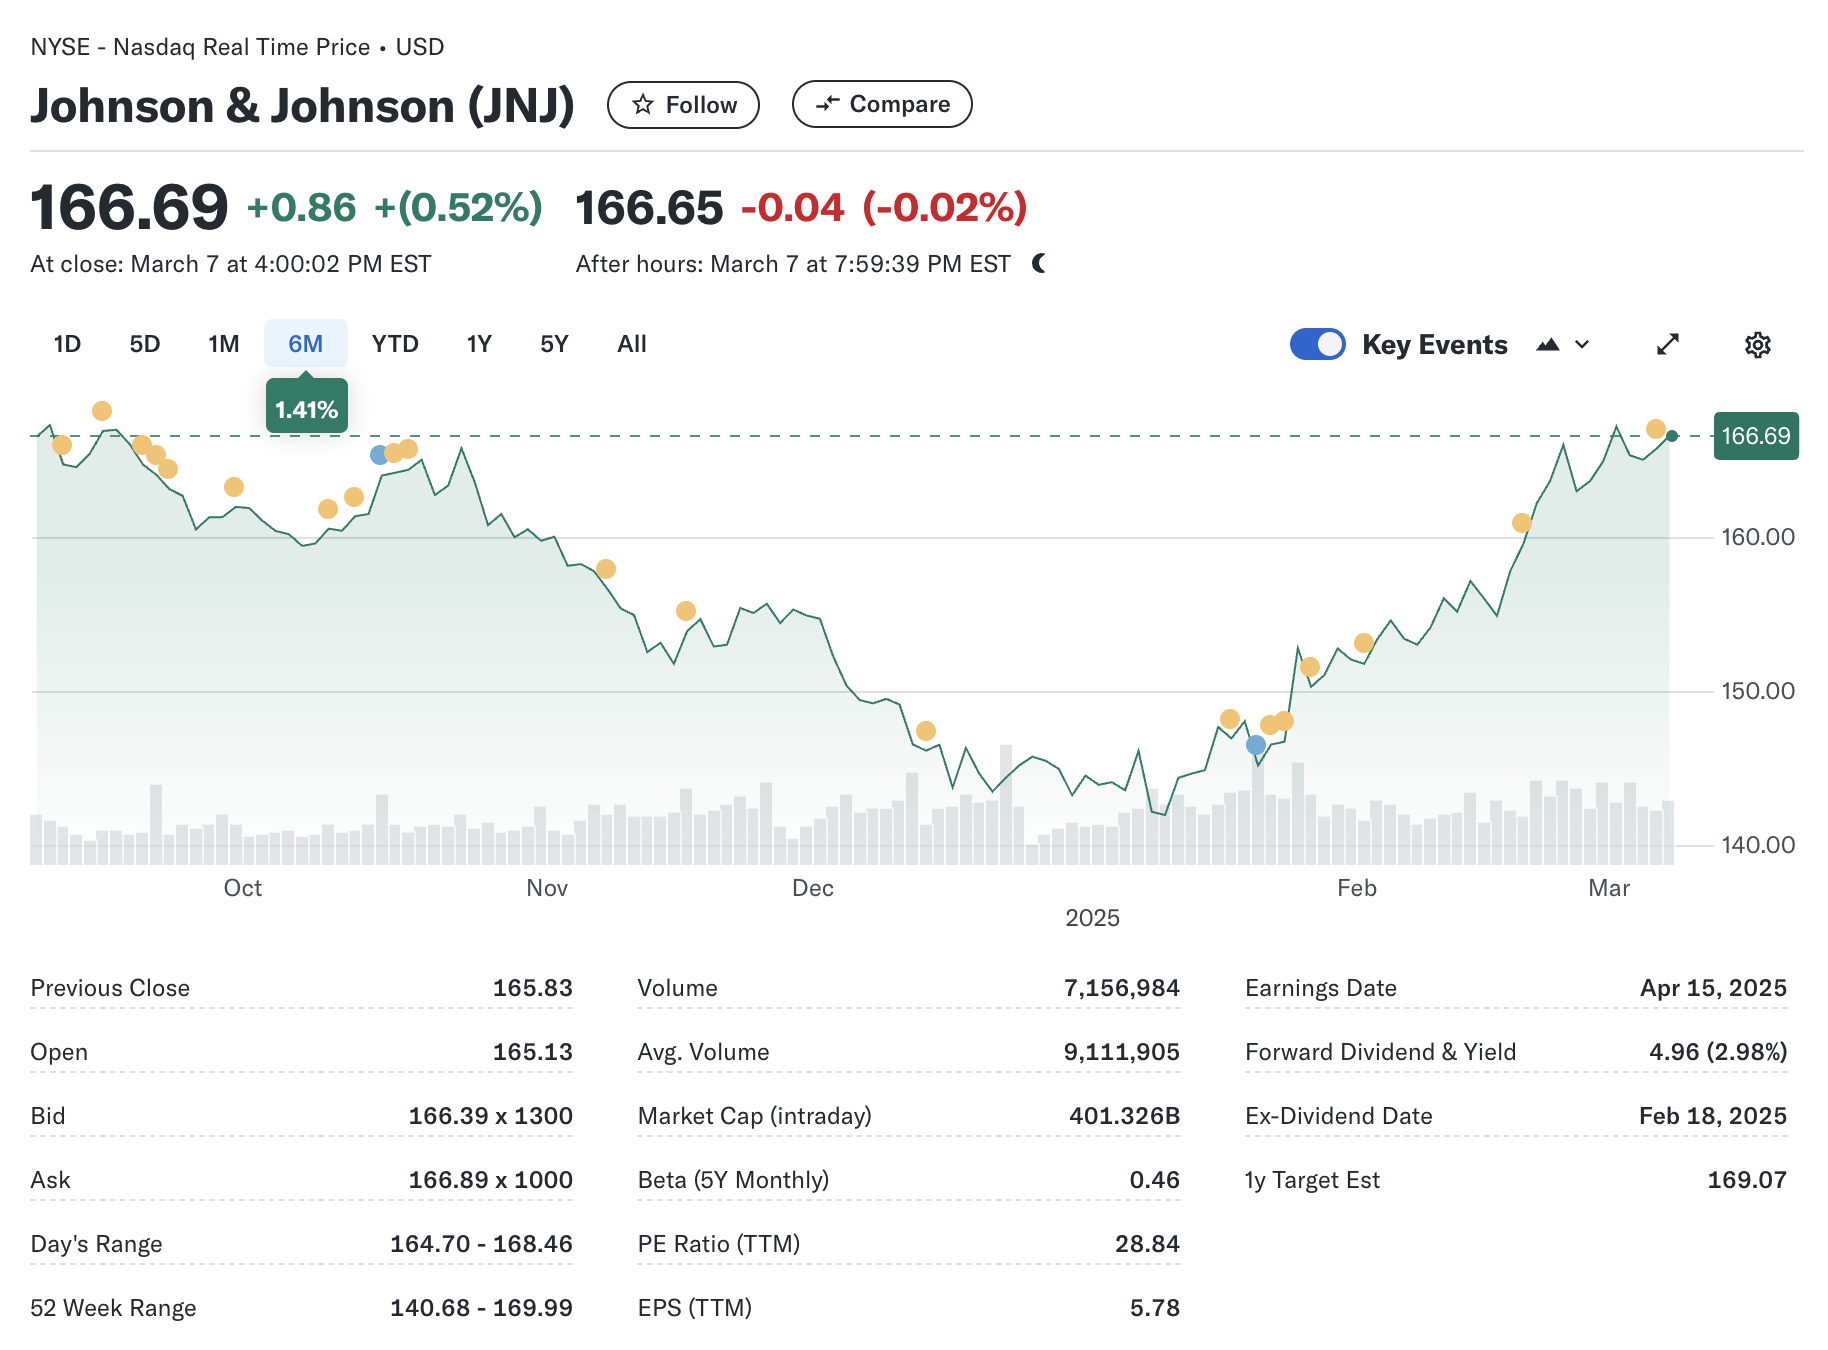Click the PE Ratio (TTM) value 28.84
This screenshot has width=1828, height=1350.
coord(1147,1244)
